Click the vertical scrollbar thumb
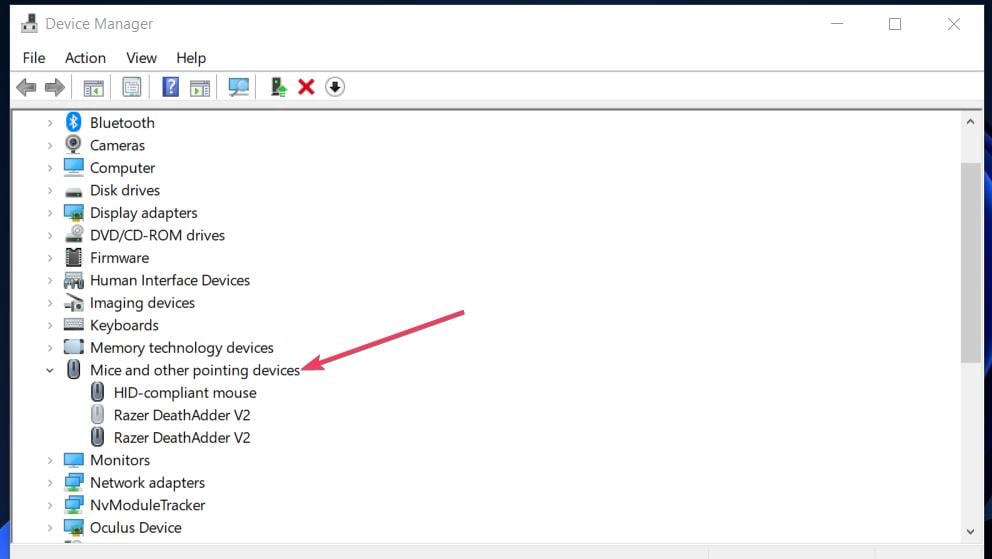The image size is (992, 559). (x=970, y=262)
